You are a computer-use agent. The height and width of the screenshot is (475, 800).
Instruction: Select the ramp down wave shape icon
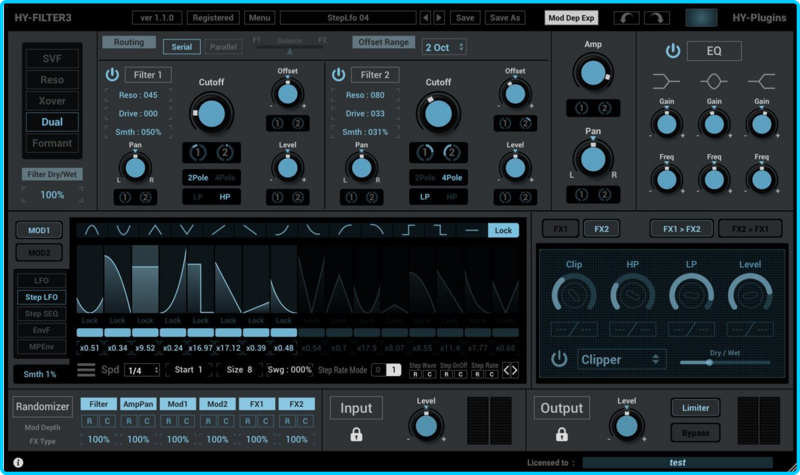coord(250,230)
